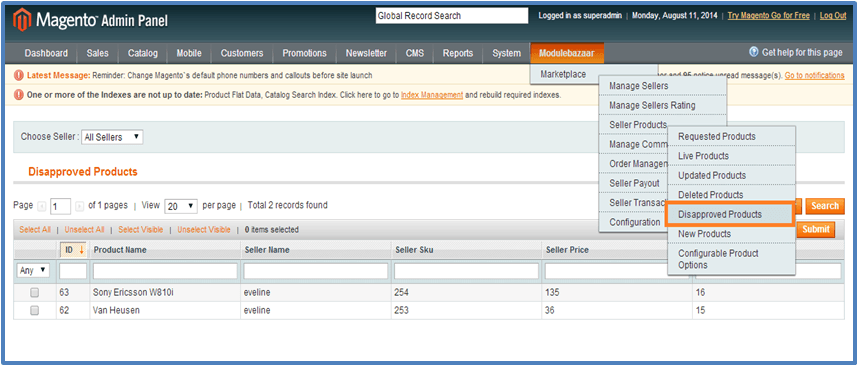Click Try Magento Go for Free link
This screenshot has height=367, width=858.
coord(768,16)
